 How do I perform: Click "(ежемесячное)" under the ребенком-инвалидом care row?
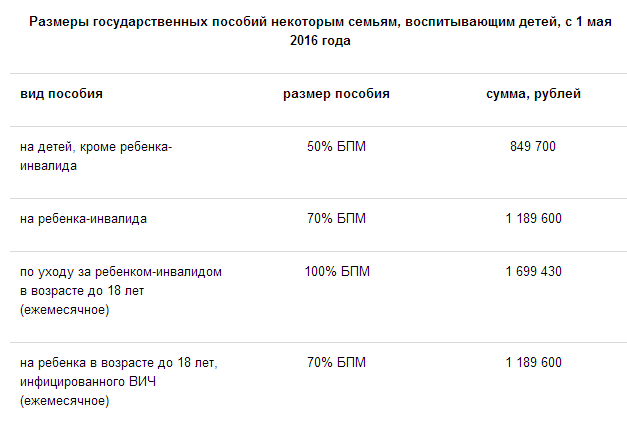pyautogui.click(x=64, y=310)
